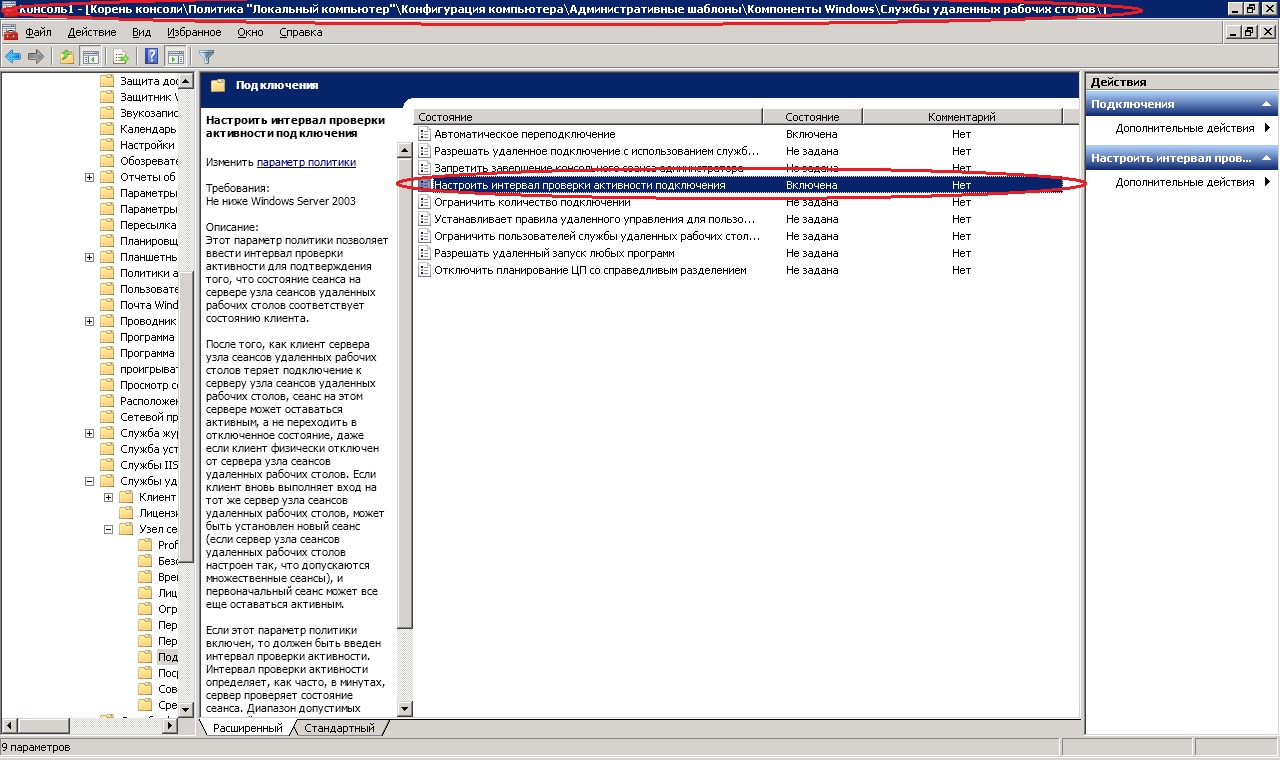Click tree pane scrollbar up arrow

coord(186,80)
